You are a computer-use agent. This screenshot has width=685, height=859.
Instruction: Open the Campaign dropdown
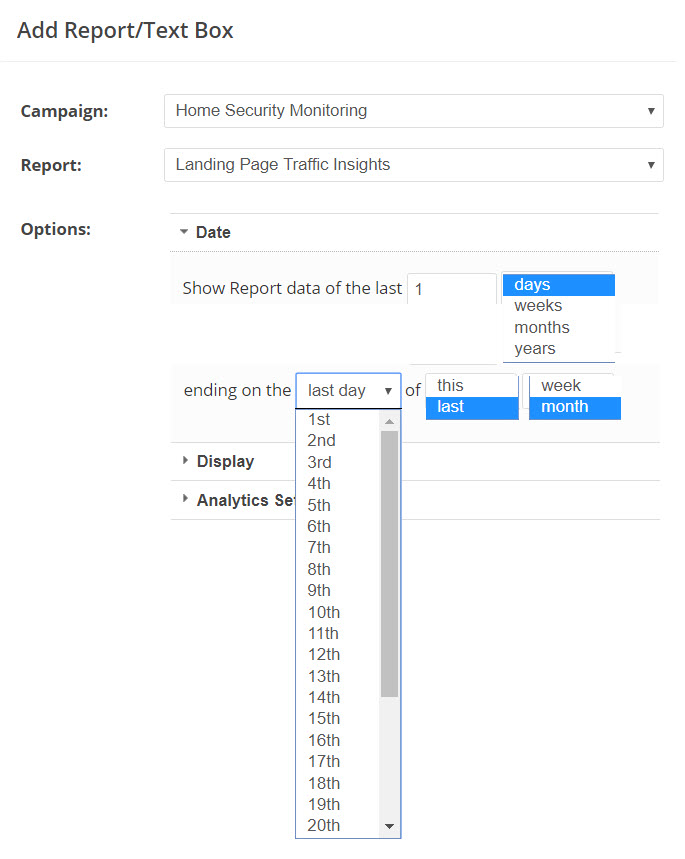[413, 111]
